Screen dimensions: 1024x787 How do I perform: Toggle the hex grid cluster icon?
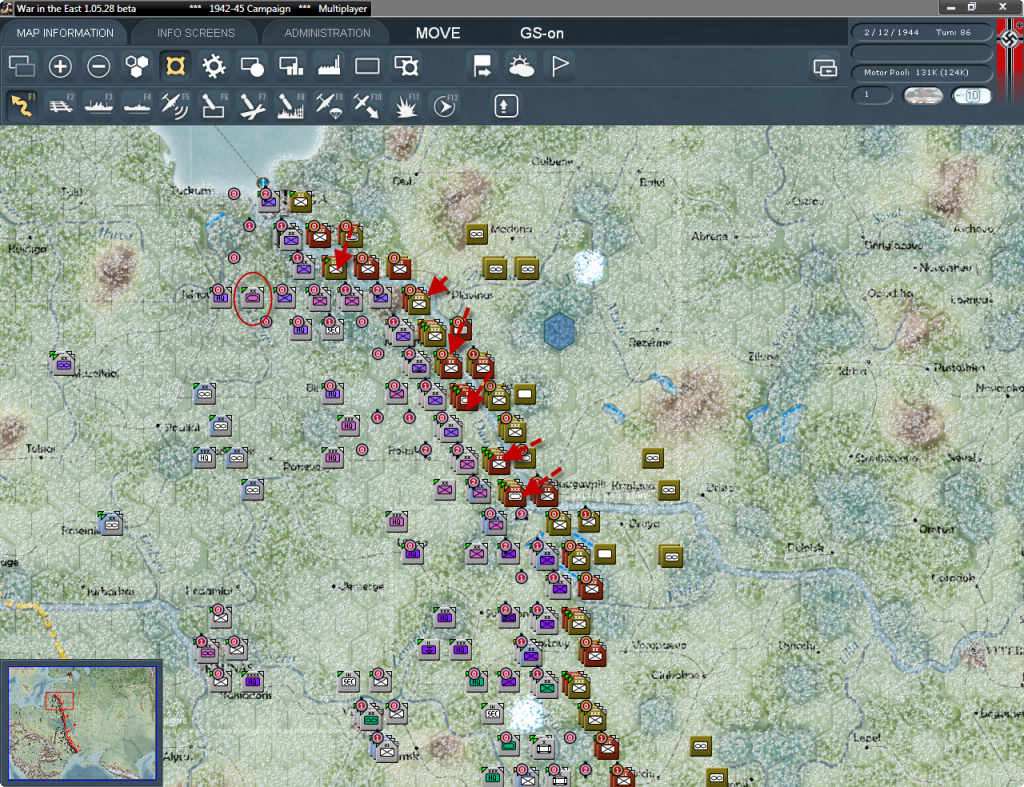137,66
